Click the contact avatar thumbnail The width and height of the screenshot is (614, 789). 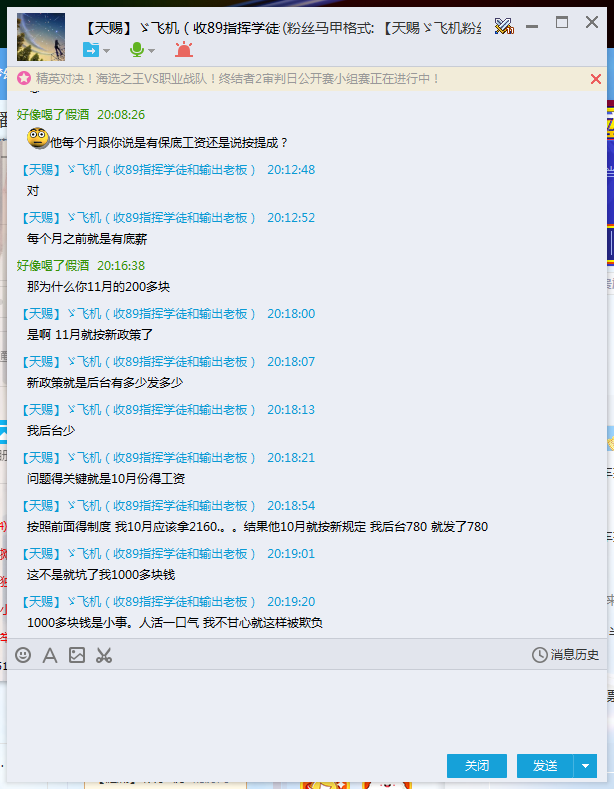point(41,37)
